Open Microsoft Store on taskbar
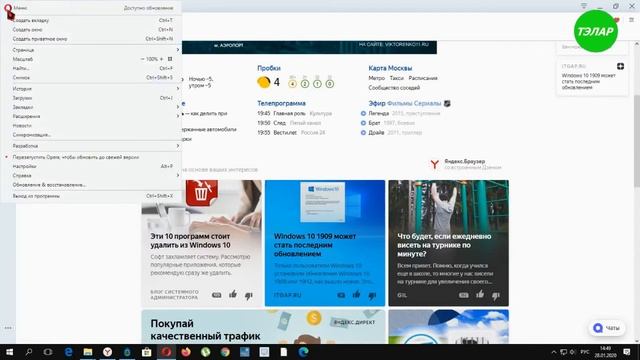Viewport: 640px width, 360px height. tap(147, 352)
